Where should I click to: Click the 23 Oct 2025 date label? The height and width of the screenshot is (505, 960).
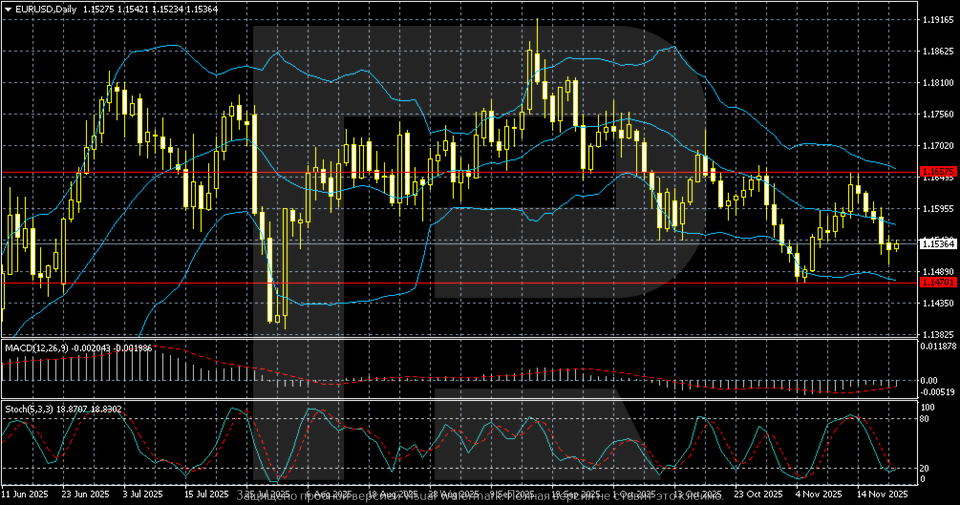pos(759,494)
